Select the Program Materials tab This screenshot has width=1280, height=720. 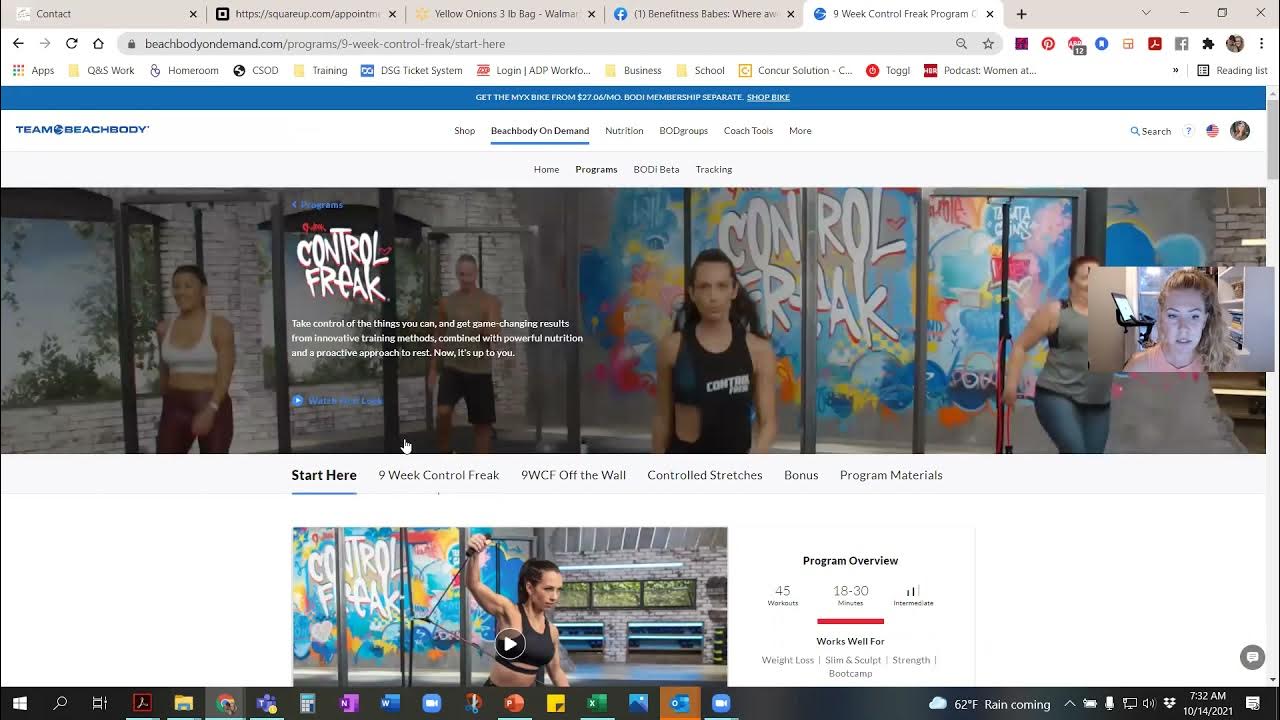[891, 475]
